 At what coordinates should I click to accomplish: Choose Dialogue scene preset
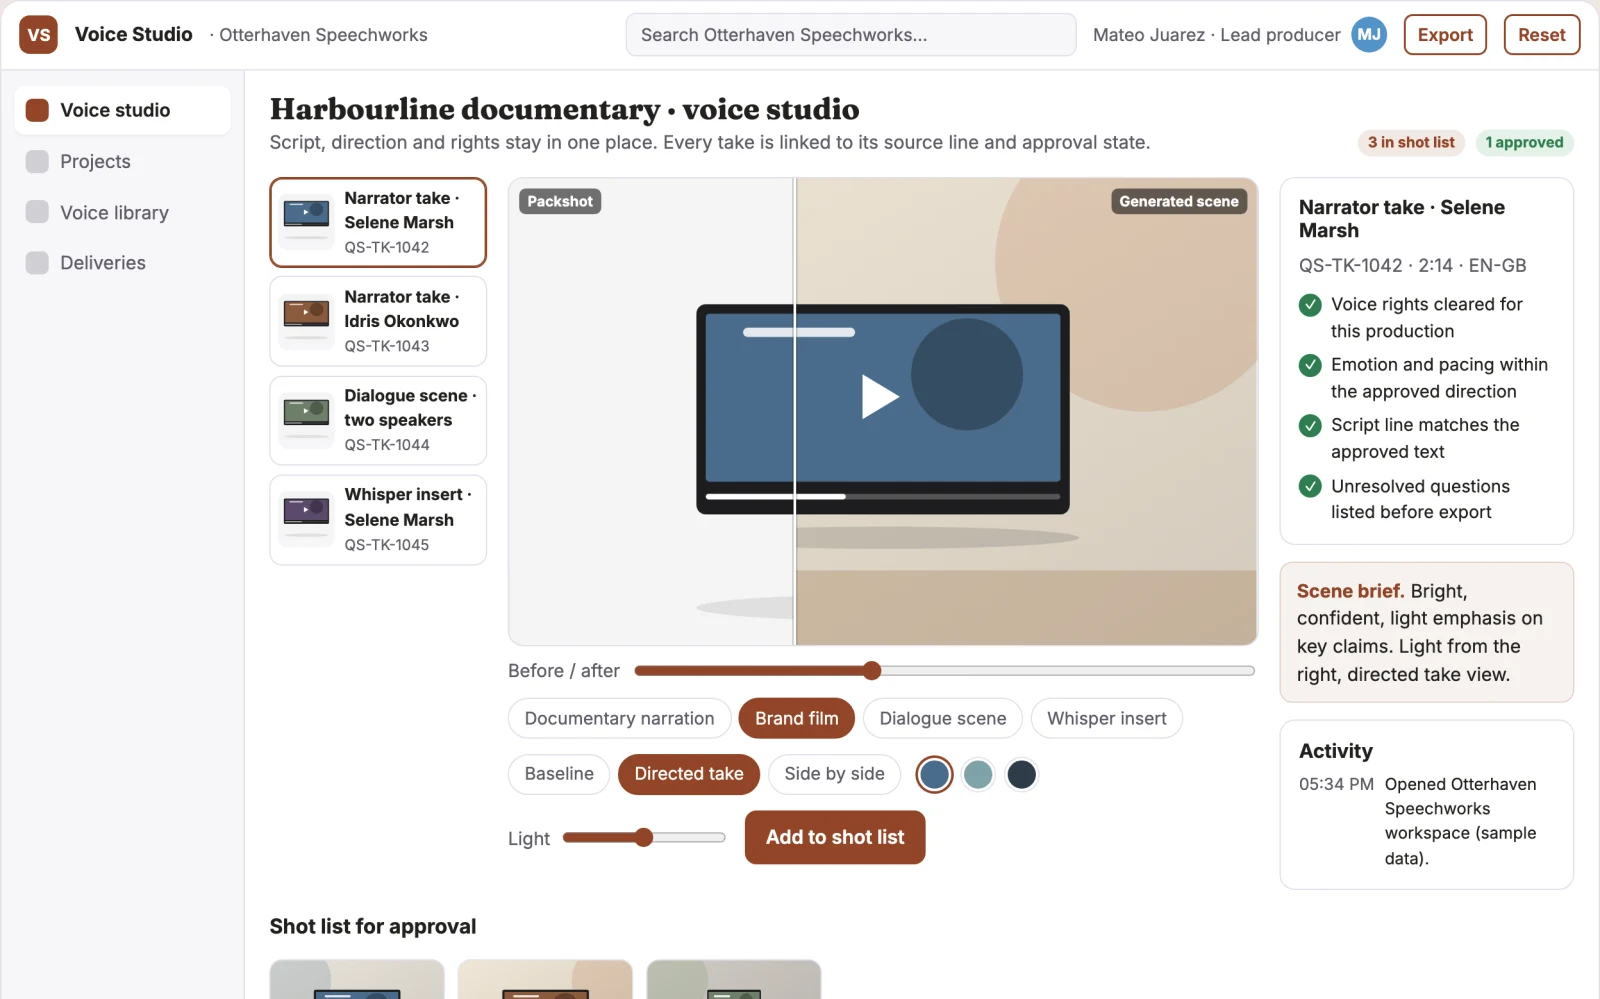(942, 718)
